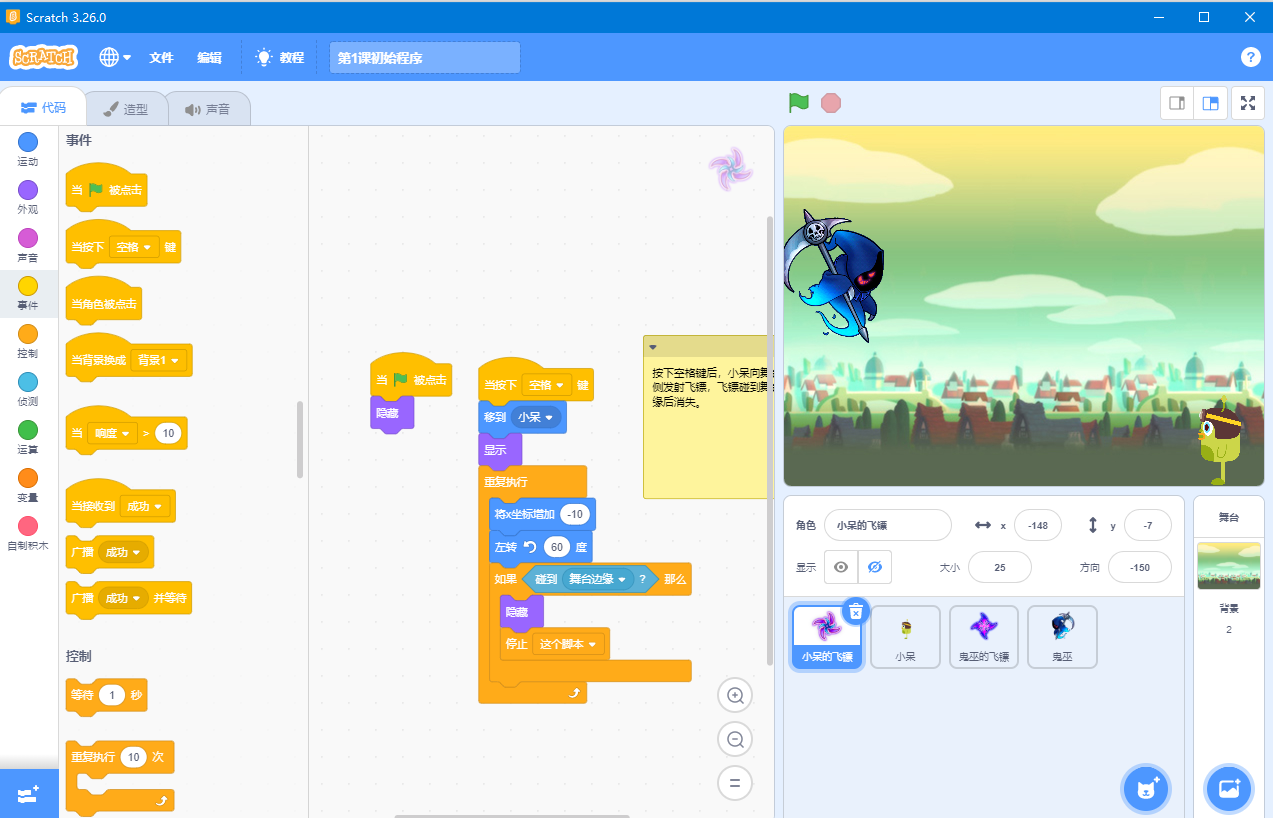Select the 鬼巫 sprite thumbnail

coord(1061,636)
